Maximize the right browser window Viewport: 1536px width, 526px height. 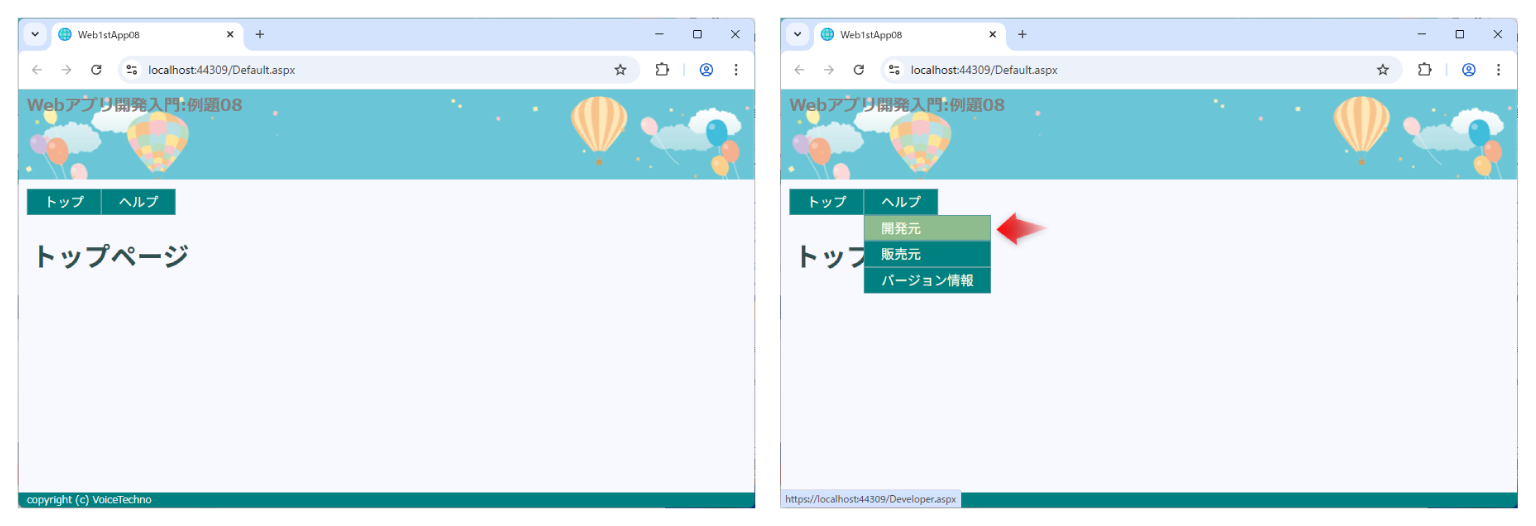click(x=1460, y=34)
